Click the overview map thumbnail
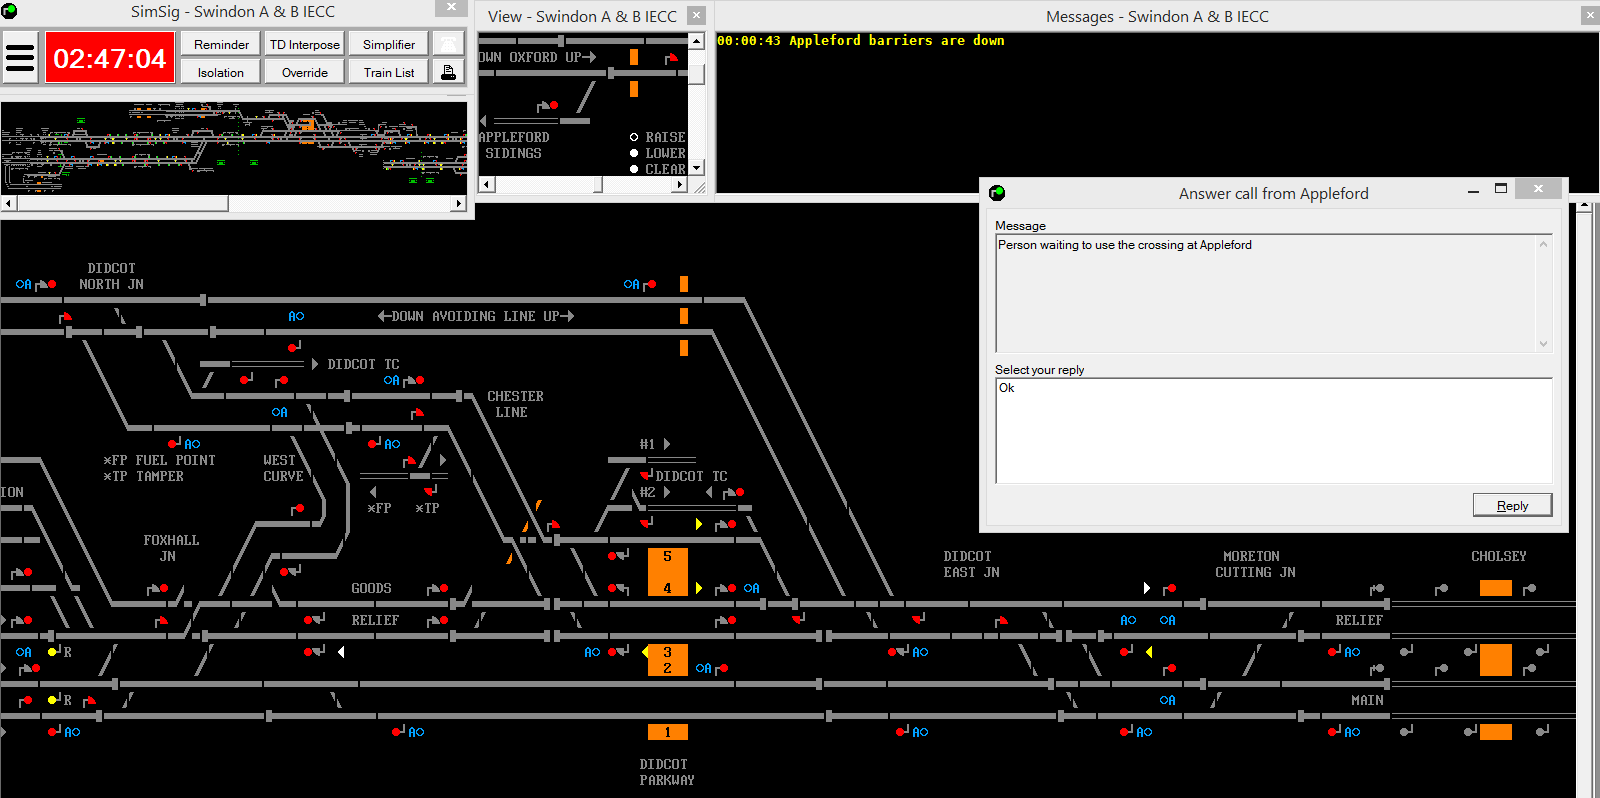The width and height of the screenshot is (1600, 798). click(234, 148)
